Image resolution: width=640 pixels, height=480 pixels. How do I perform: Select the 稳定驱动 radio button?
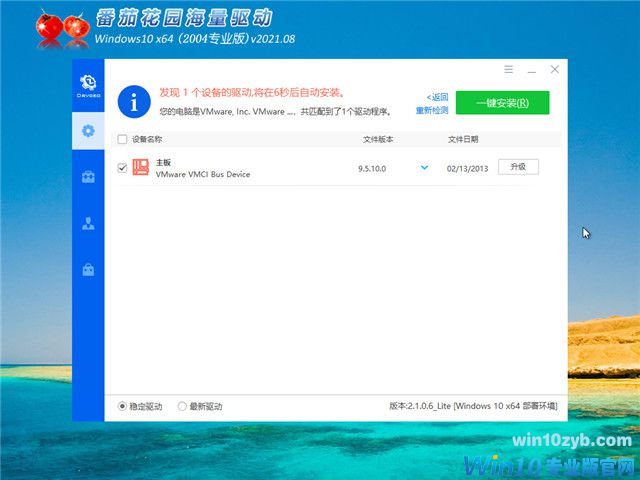(x=122, y=406)
